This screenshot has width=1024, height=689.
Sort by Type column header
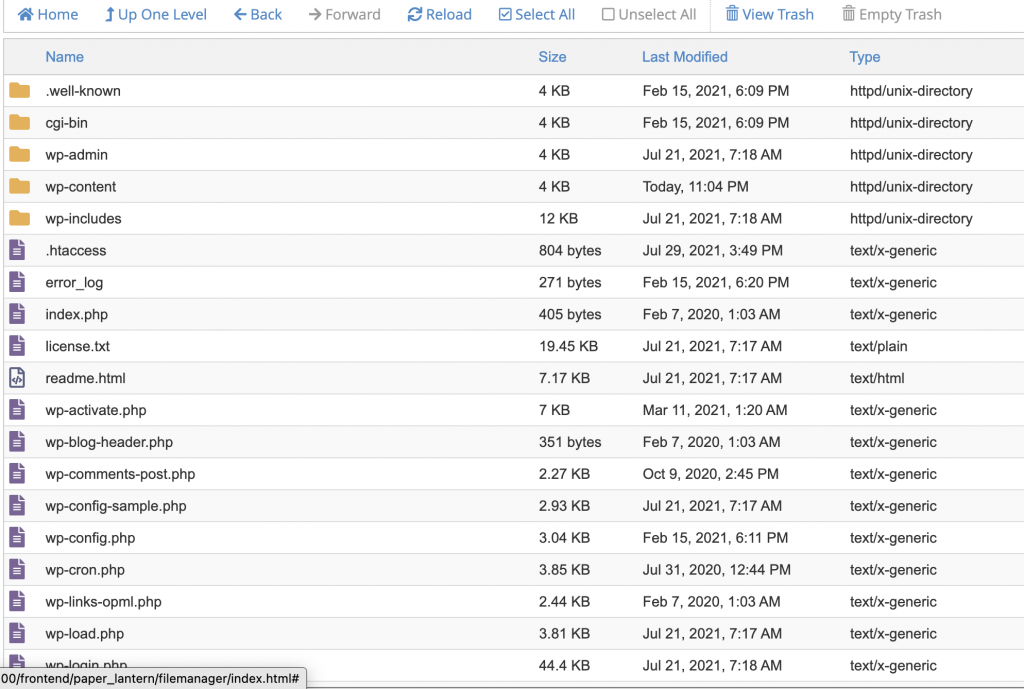865,57
